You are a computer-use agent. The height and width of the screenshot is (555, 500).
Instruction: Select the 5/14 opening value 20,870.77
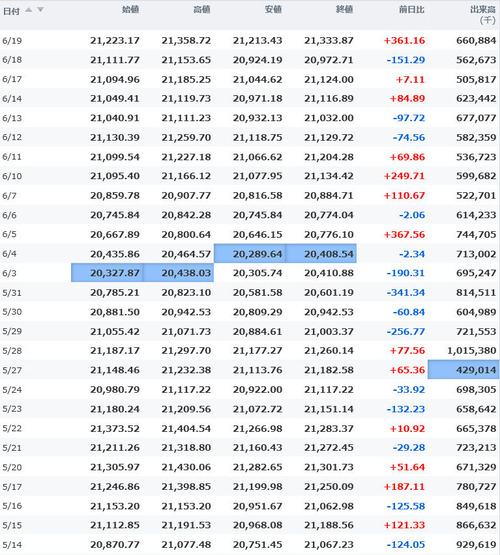[x=115, y=544]
